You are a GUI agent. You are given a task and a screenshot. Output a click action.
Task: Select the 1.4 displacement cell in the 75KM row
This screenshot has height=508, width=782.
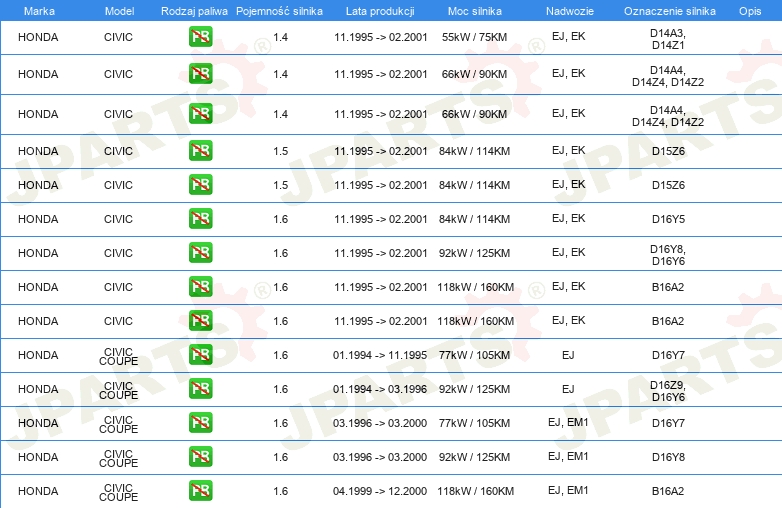click(280, 37)
